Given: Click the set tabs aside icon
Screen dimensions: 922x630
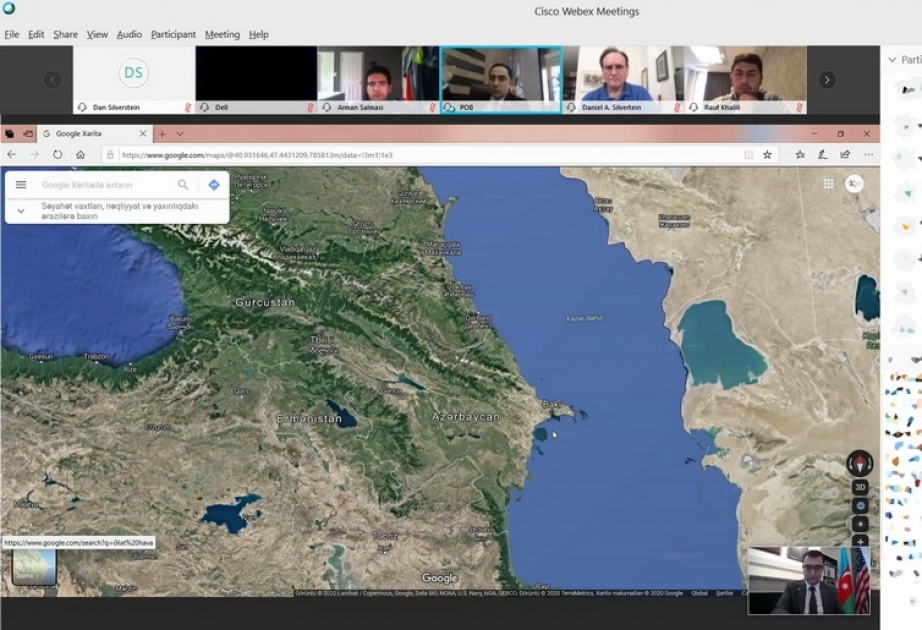Looking at the screenshot, I should (28, 134).
